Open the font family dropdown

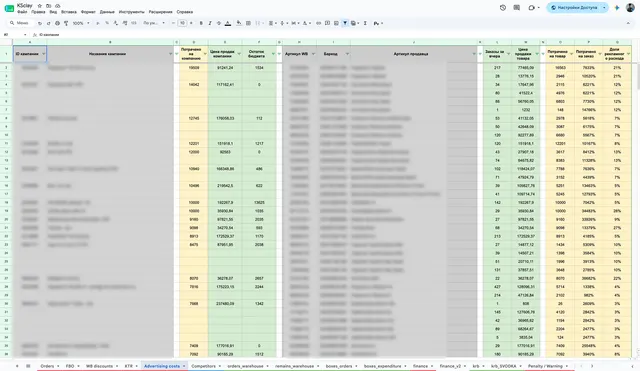click(154, 23)
